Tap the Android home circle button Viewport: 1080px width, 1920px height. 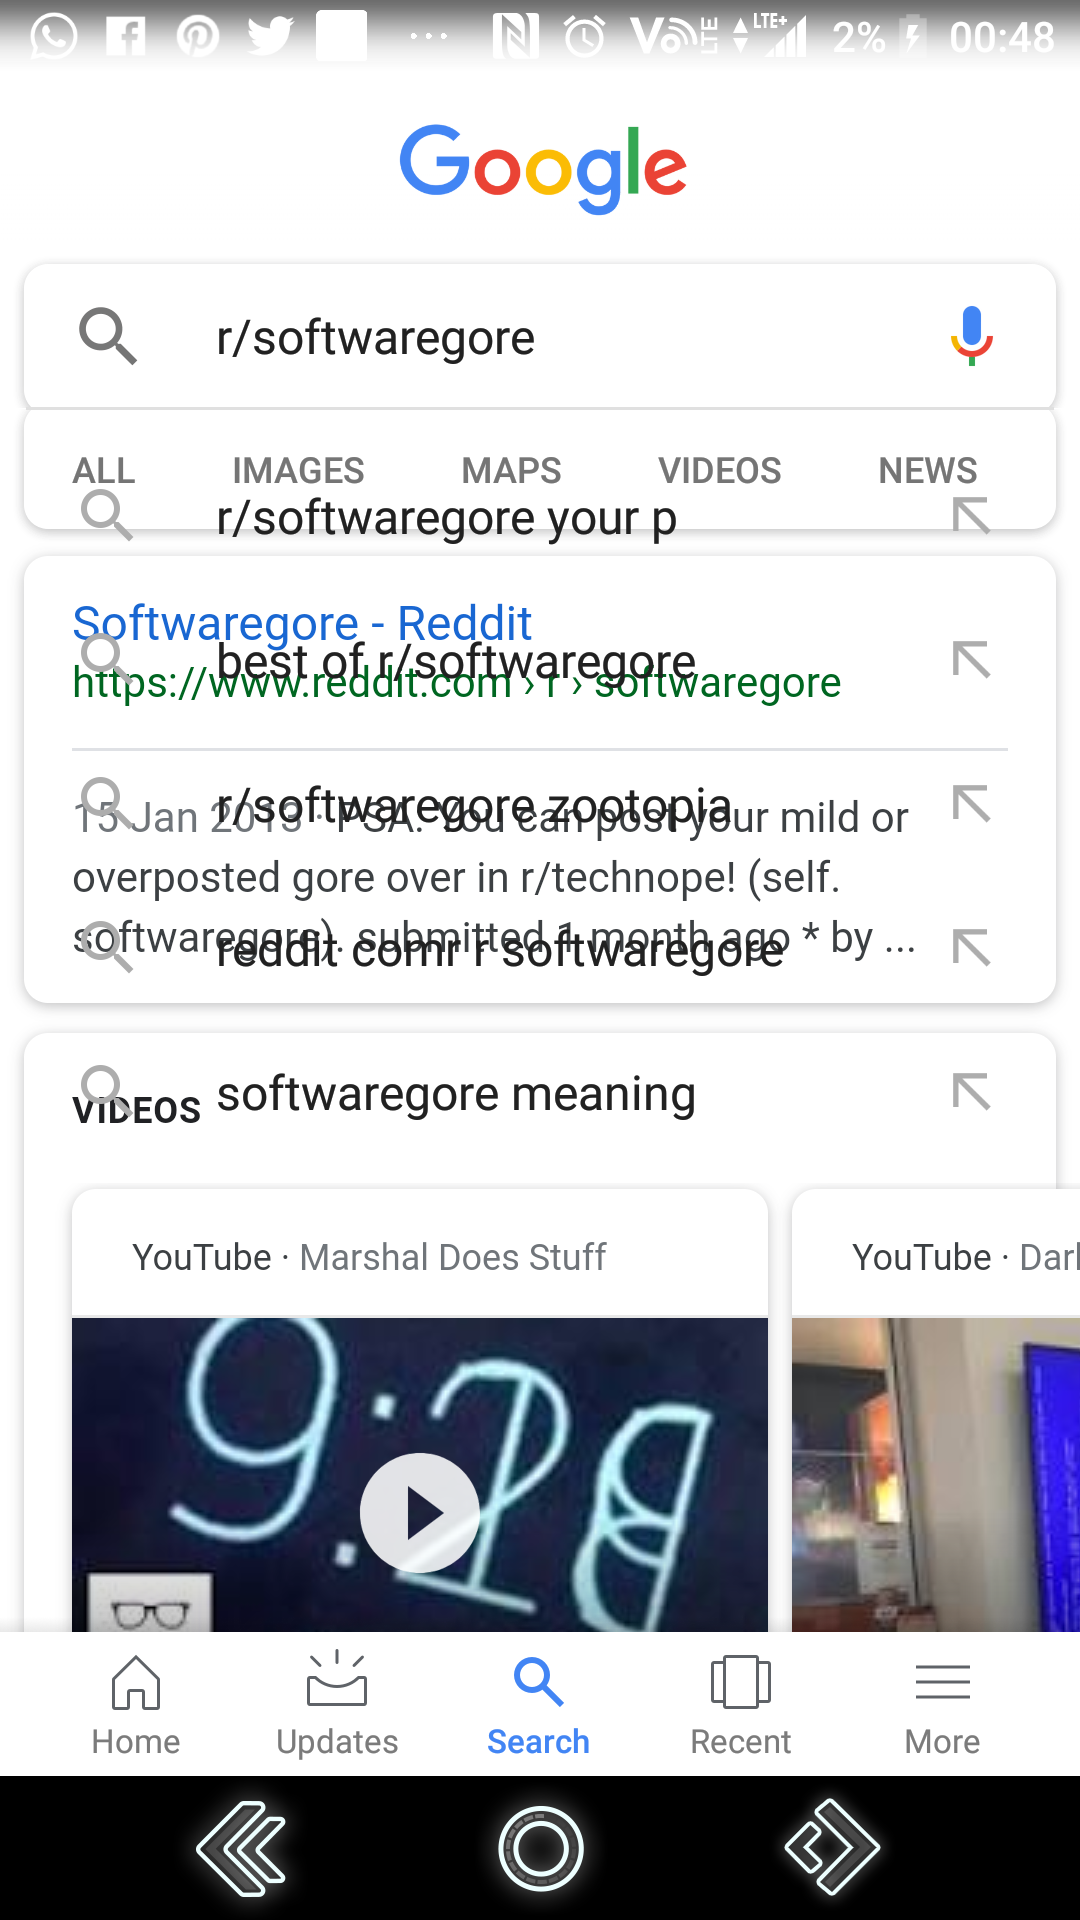(x=540, y=1848)
